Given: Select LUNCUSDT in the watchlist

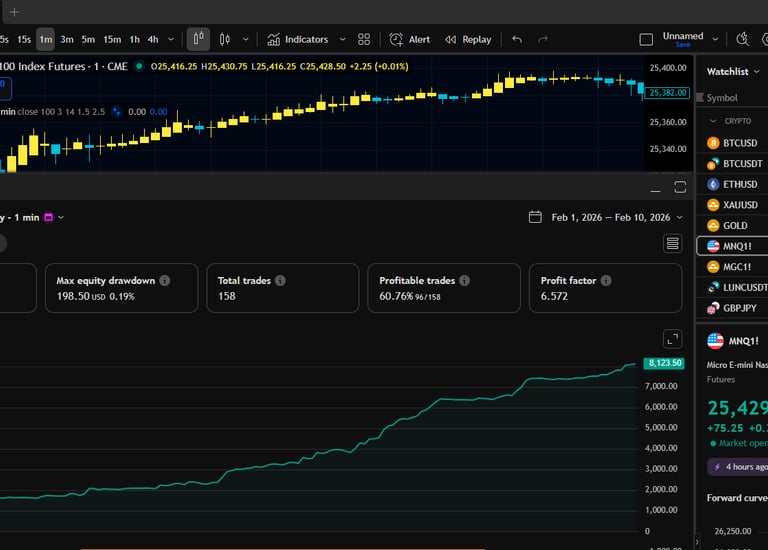Looking at the screenshot, I should coord(732,287).
